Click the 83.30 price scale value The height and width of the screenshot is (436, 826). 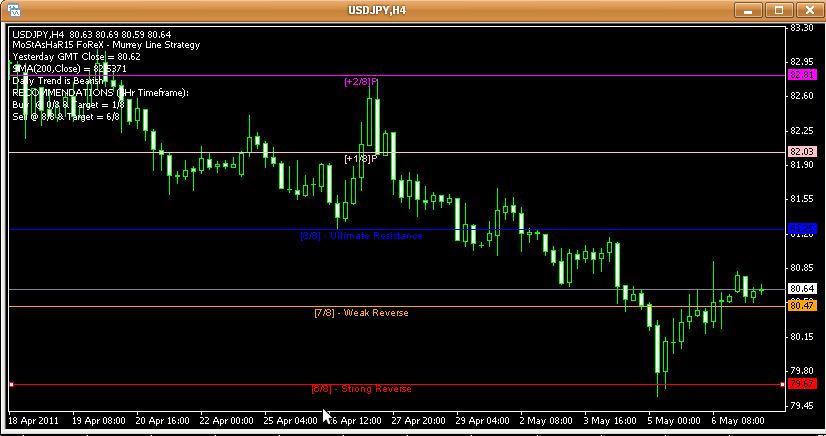[x=802, y=27]
